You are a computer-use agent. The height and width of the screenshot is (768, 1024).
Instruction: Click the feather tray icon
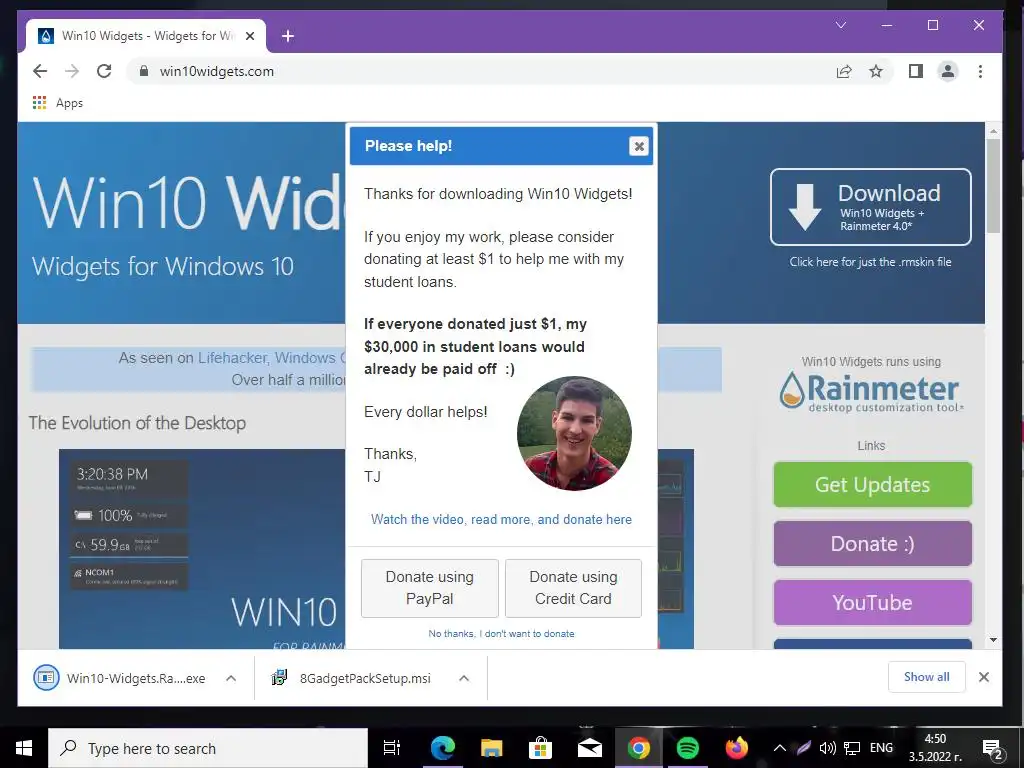804,748
